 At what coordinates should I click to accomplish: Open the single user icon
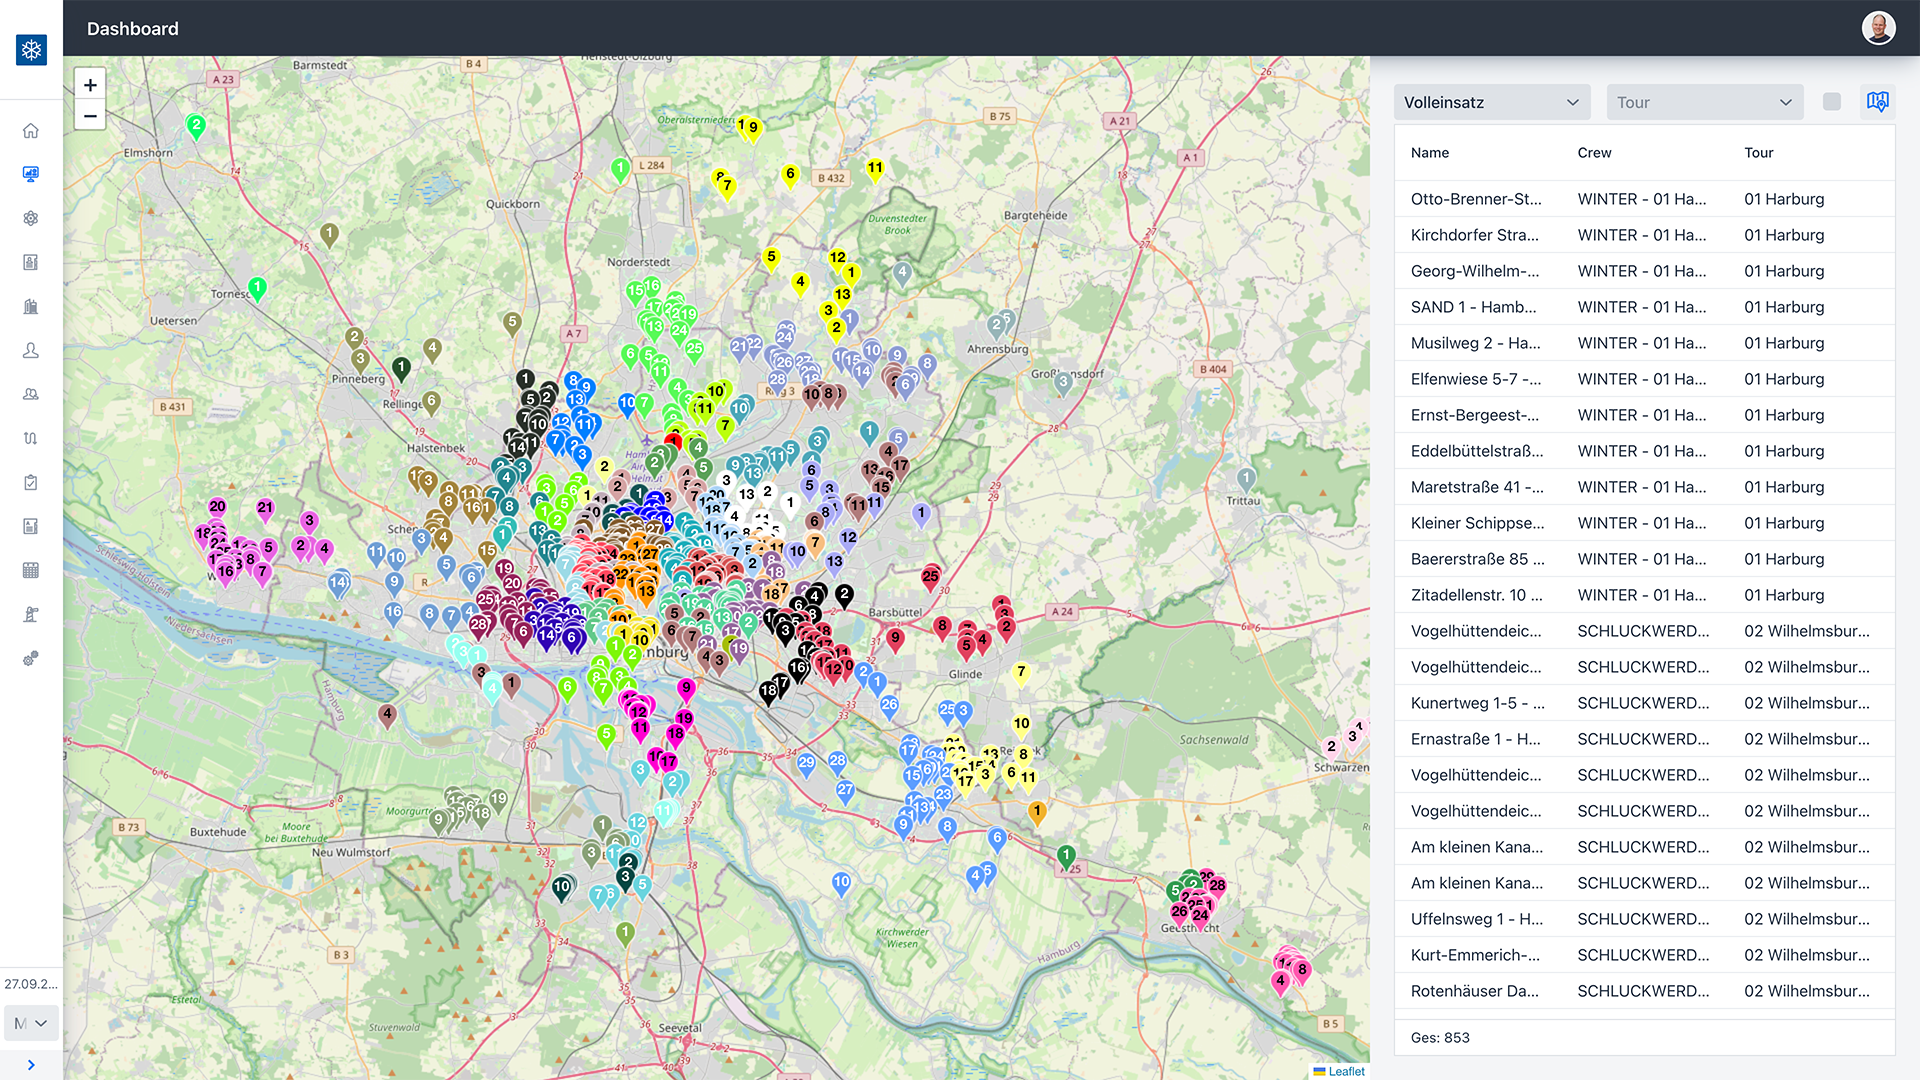pos(31,350)
